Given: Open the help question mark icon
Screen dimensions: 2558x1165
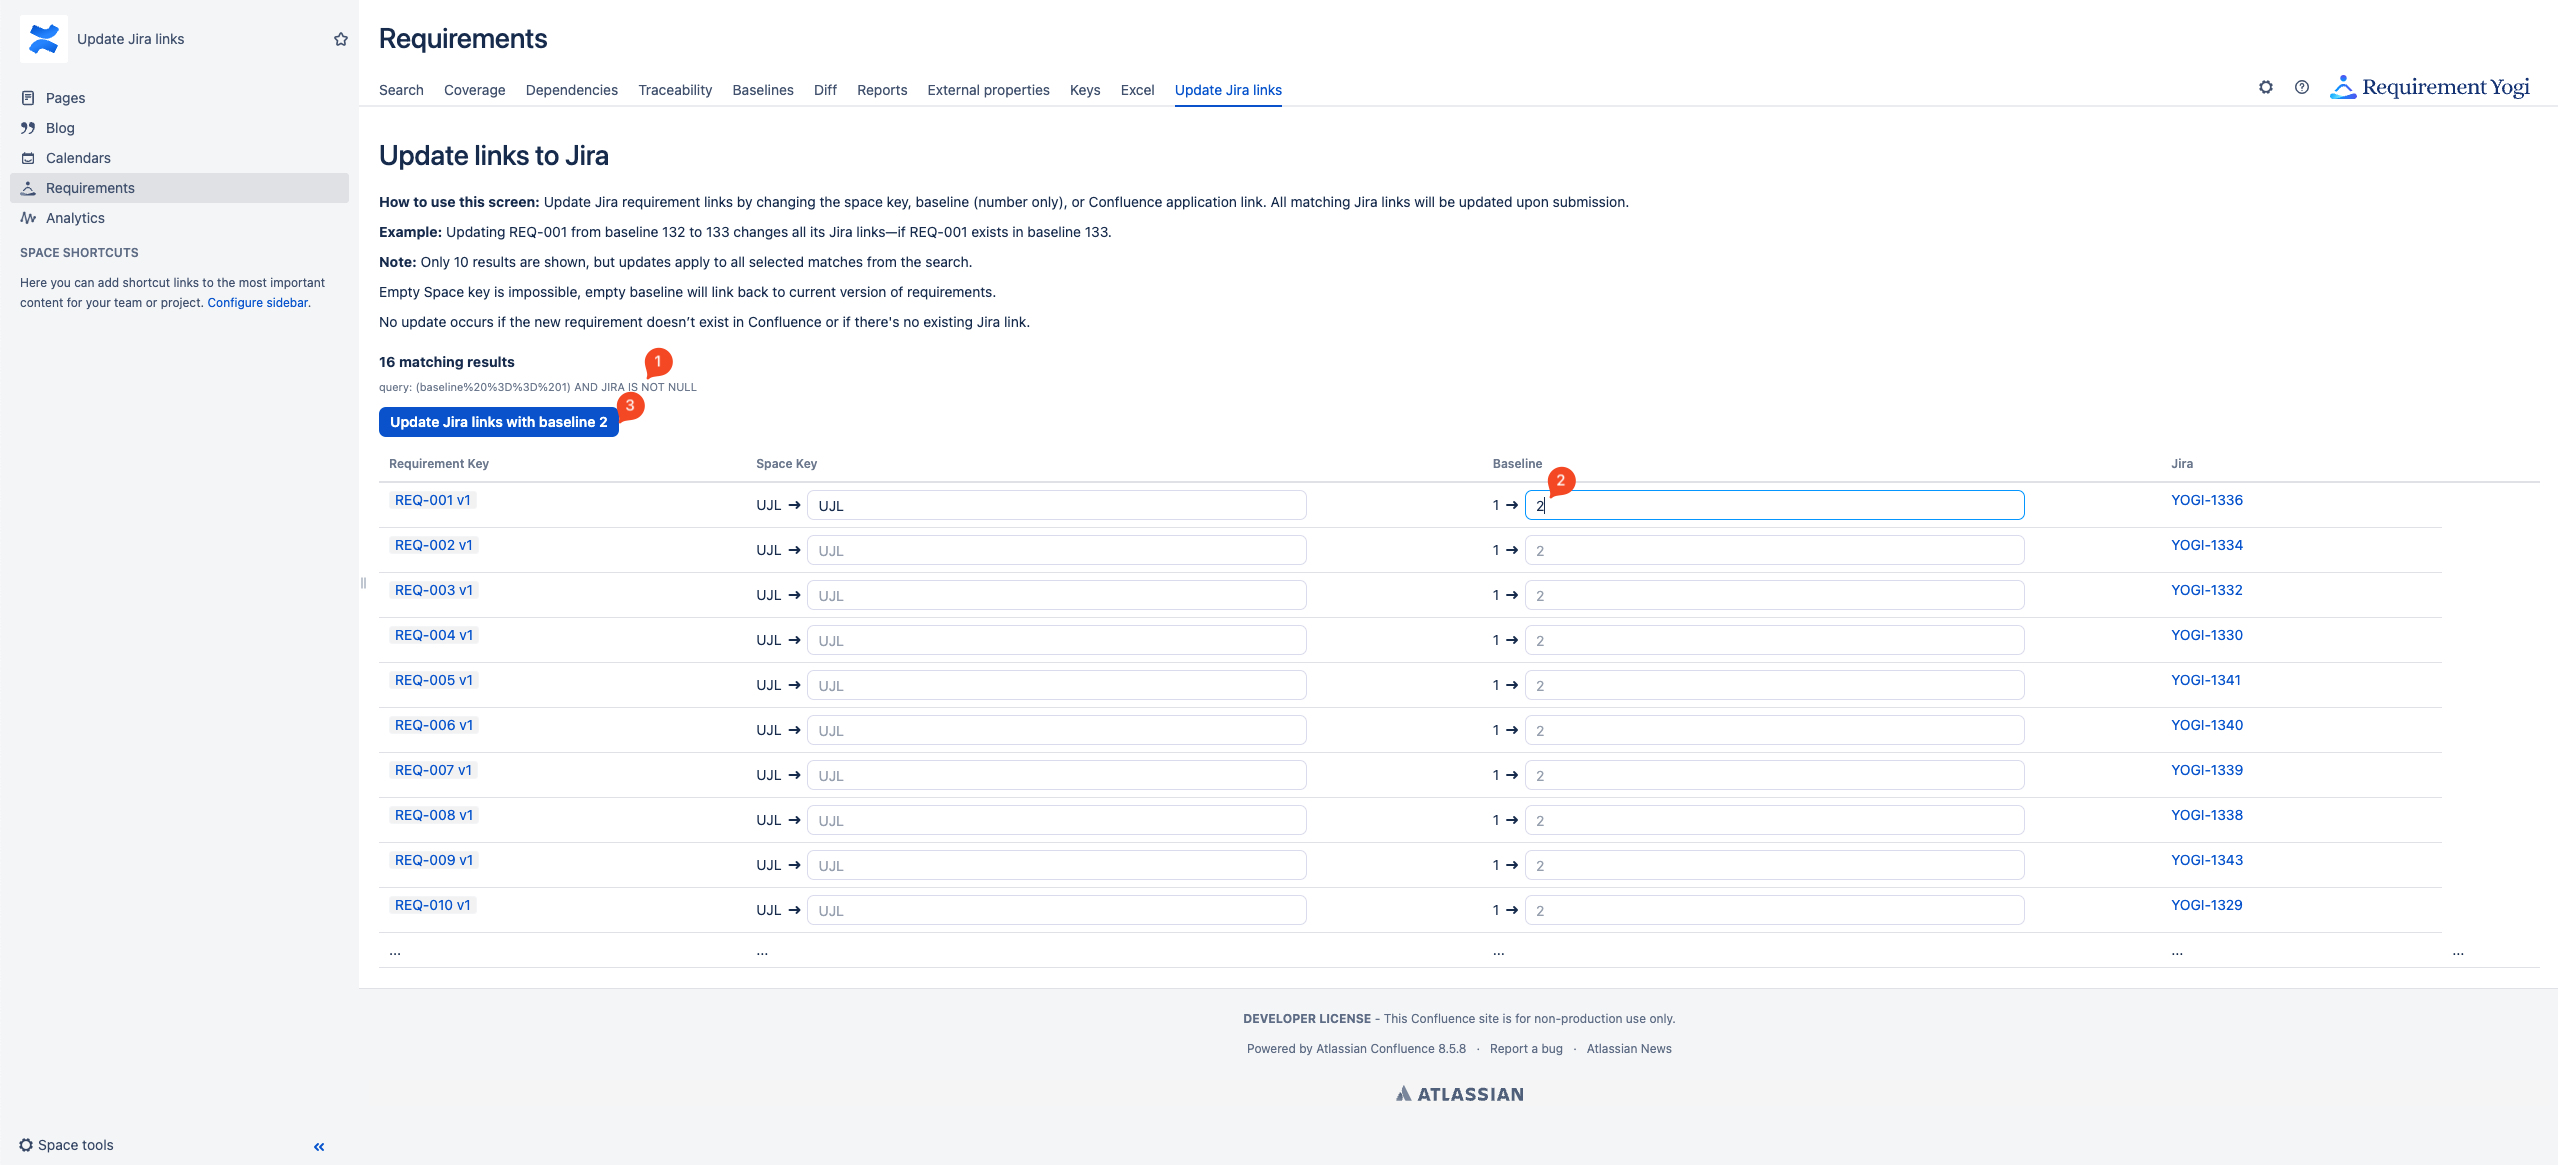Looking at the screenshot, I should pos(2301,88).
